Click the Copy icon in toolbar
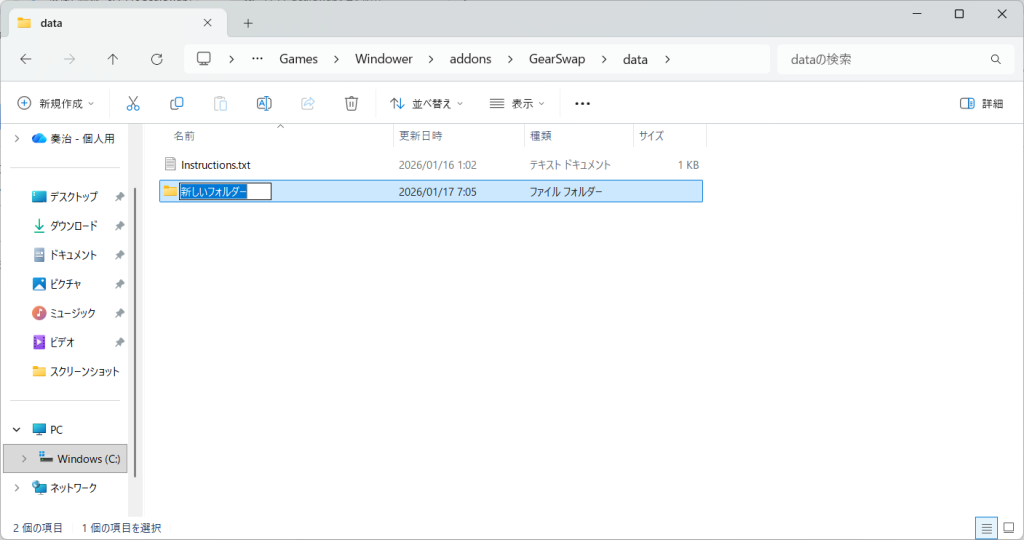Screen dimensions: 1024x540 [177, 103]
